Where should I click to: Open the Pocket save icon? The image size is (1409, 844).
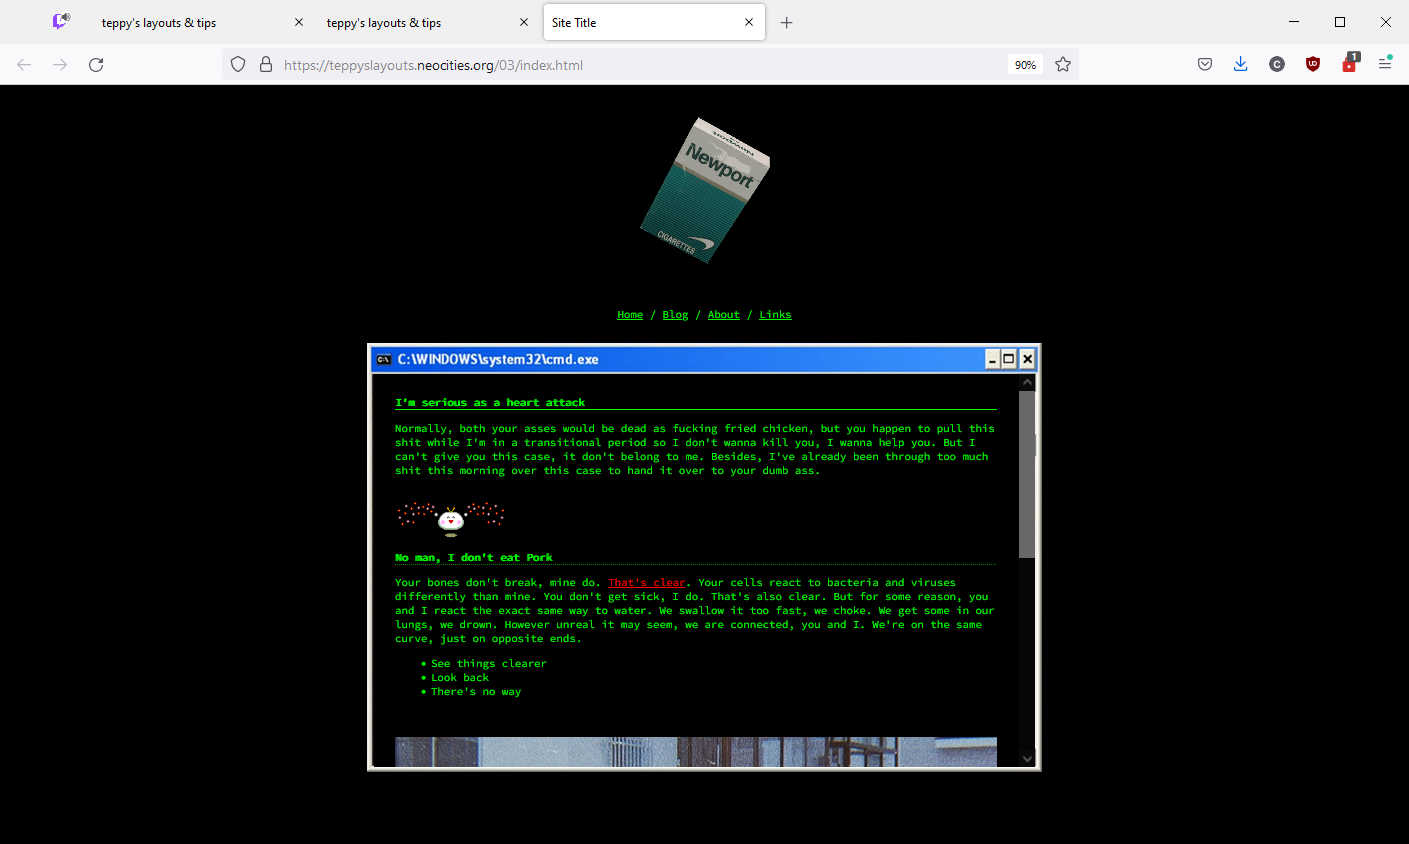[x=1205, y=64]
